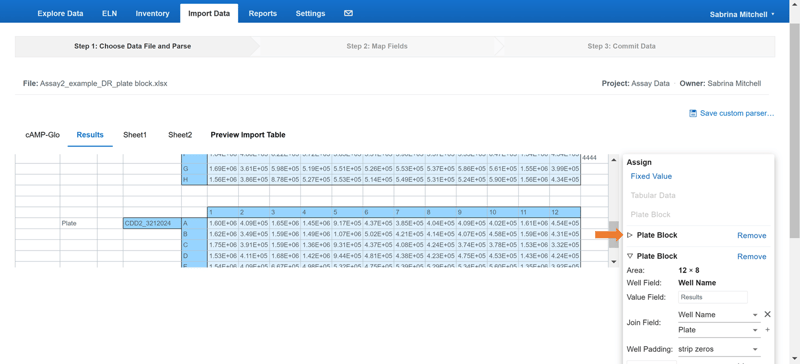
Task: Collapse the expanded Plate Block section
Action: pyautogui.click(x=630, y=256)
